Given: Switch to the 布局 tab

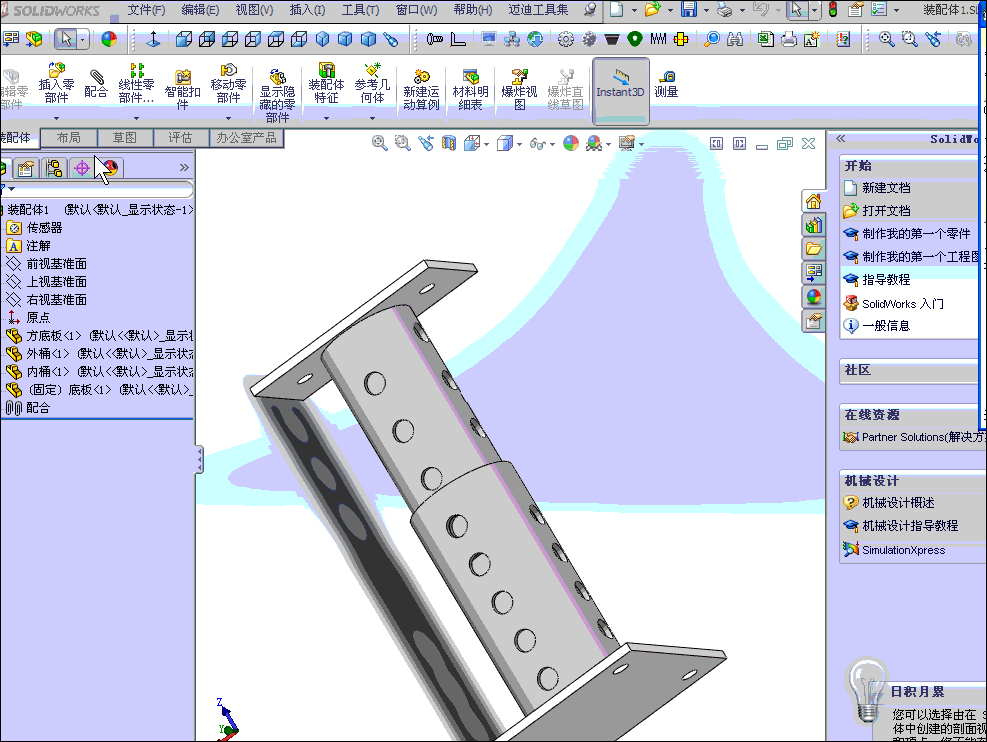Looking at the screenshot, I should [x=69, y=138].
